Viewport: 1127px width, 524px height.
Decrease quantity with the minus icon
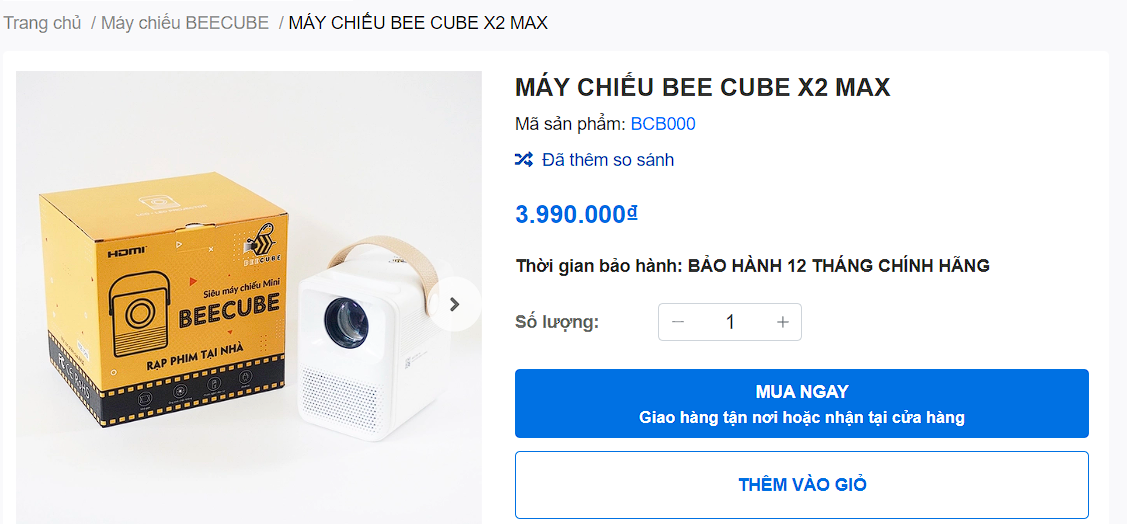pyautogui.click(x=678, y=322)
